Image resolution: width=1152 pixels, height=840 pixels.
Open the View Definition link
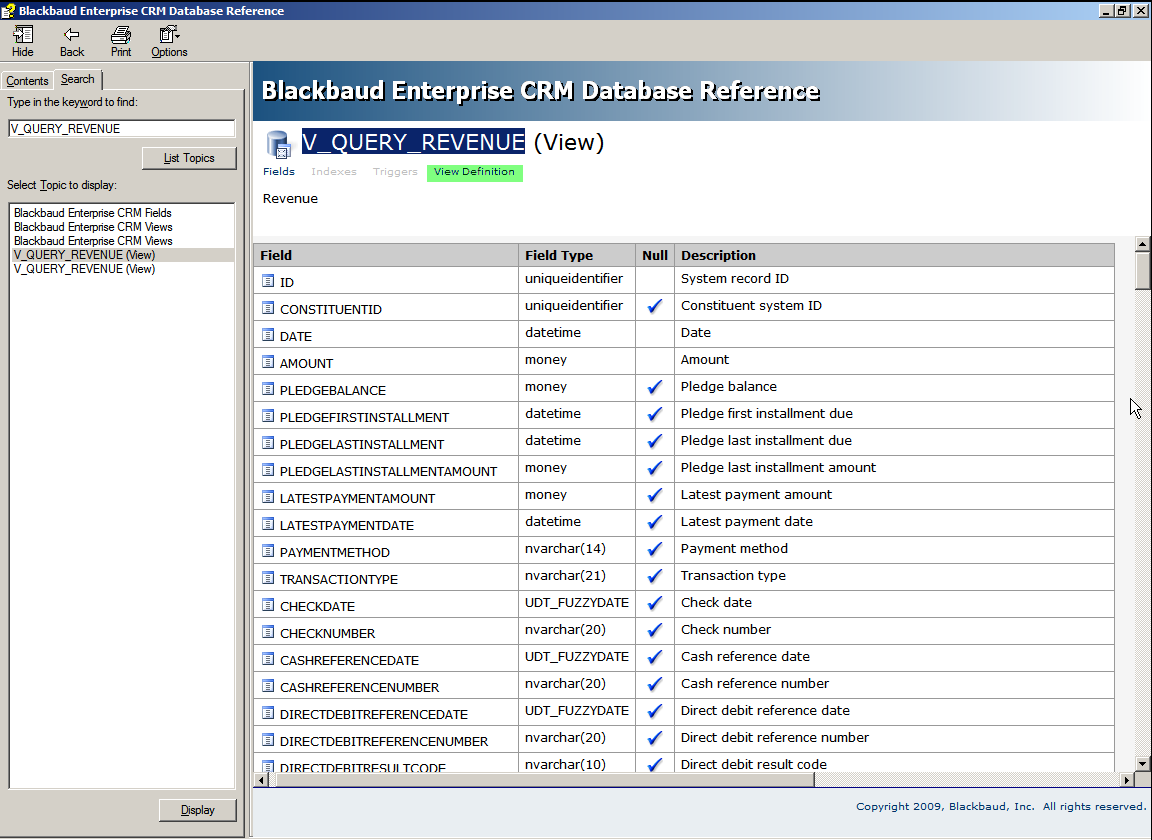click(475, 172)
